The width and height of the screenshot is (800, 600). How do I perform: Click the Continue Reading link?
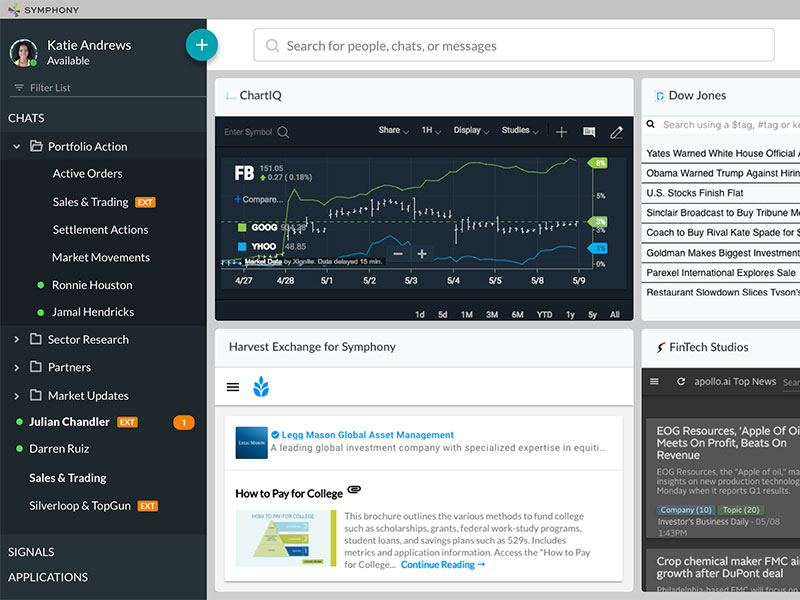coord(443,565)
